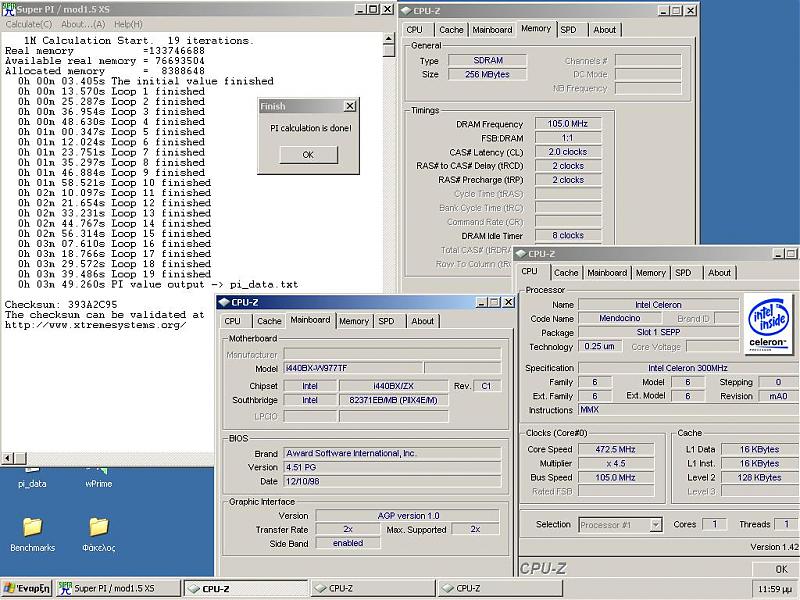Click the BIOS Version value 4.51 PG
This screenshot has height=600, width=800.
(x=392, y=467)
